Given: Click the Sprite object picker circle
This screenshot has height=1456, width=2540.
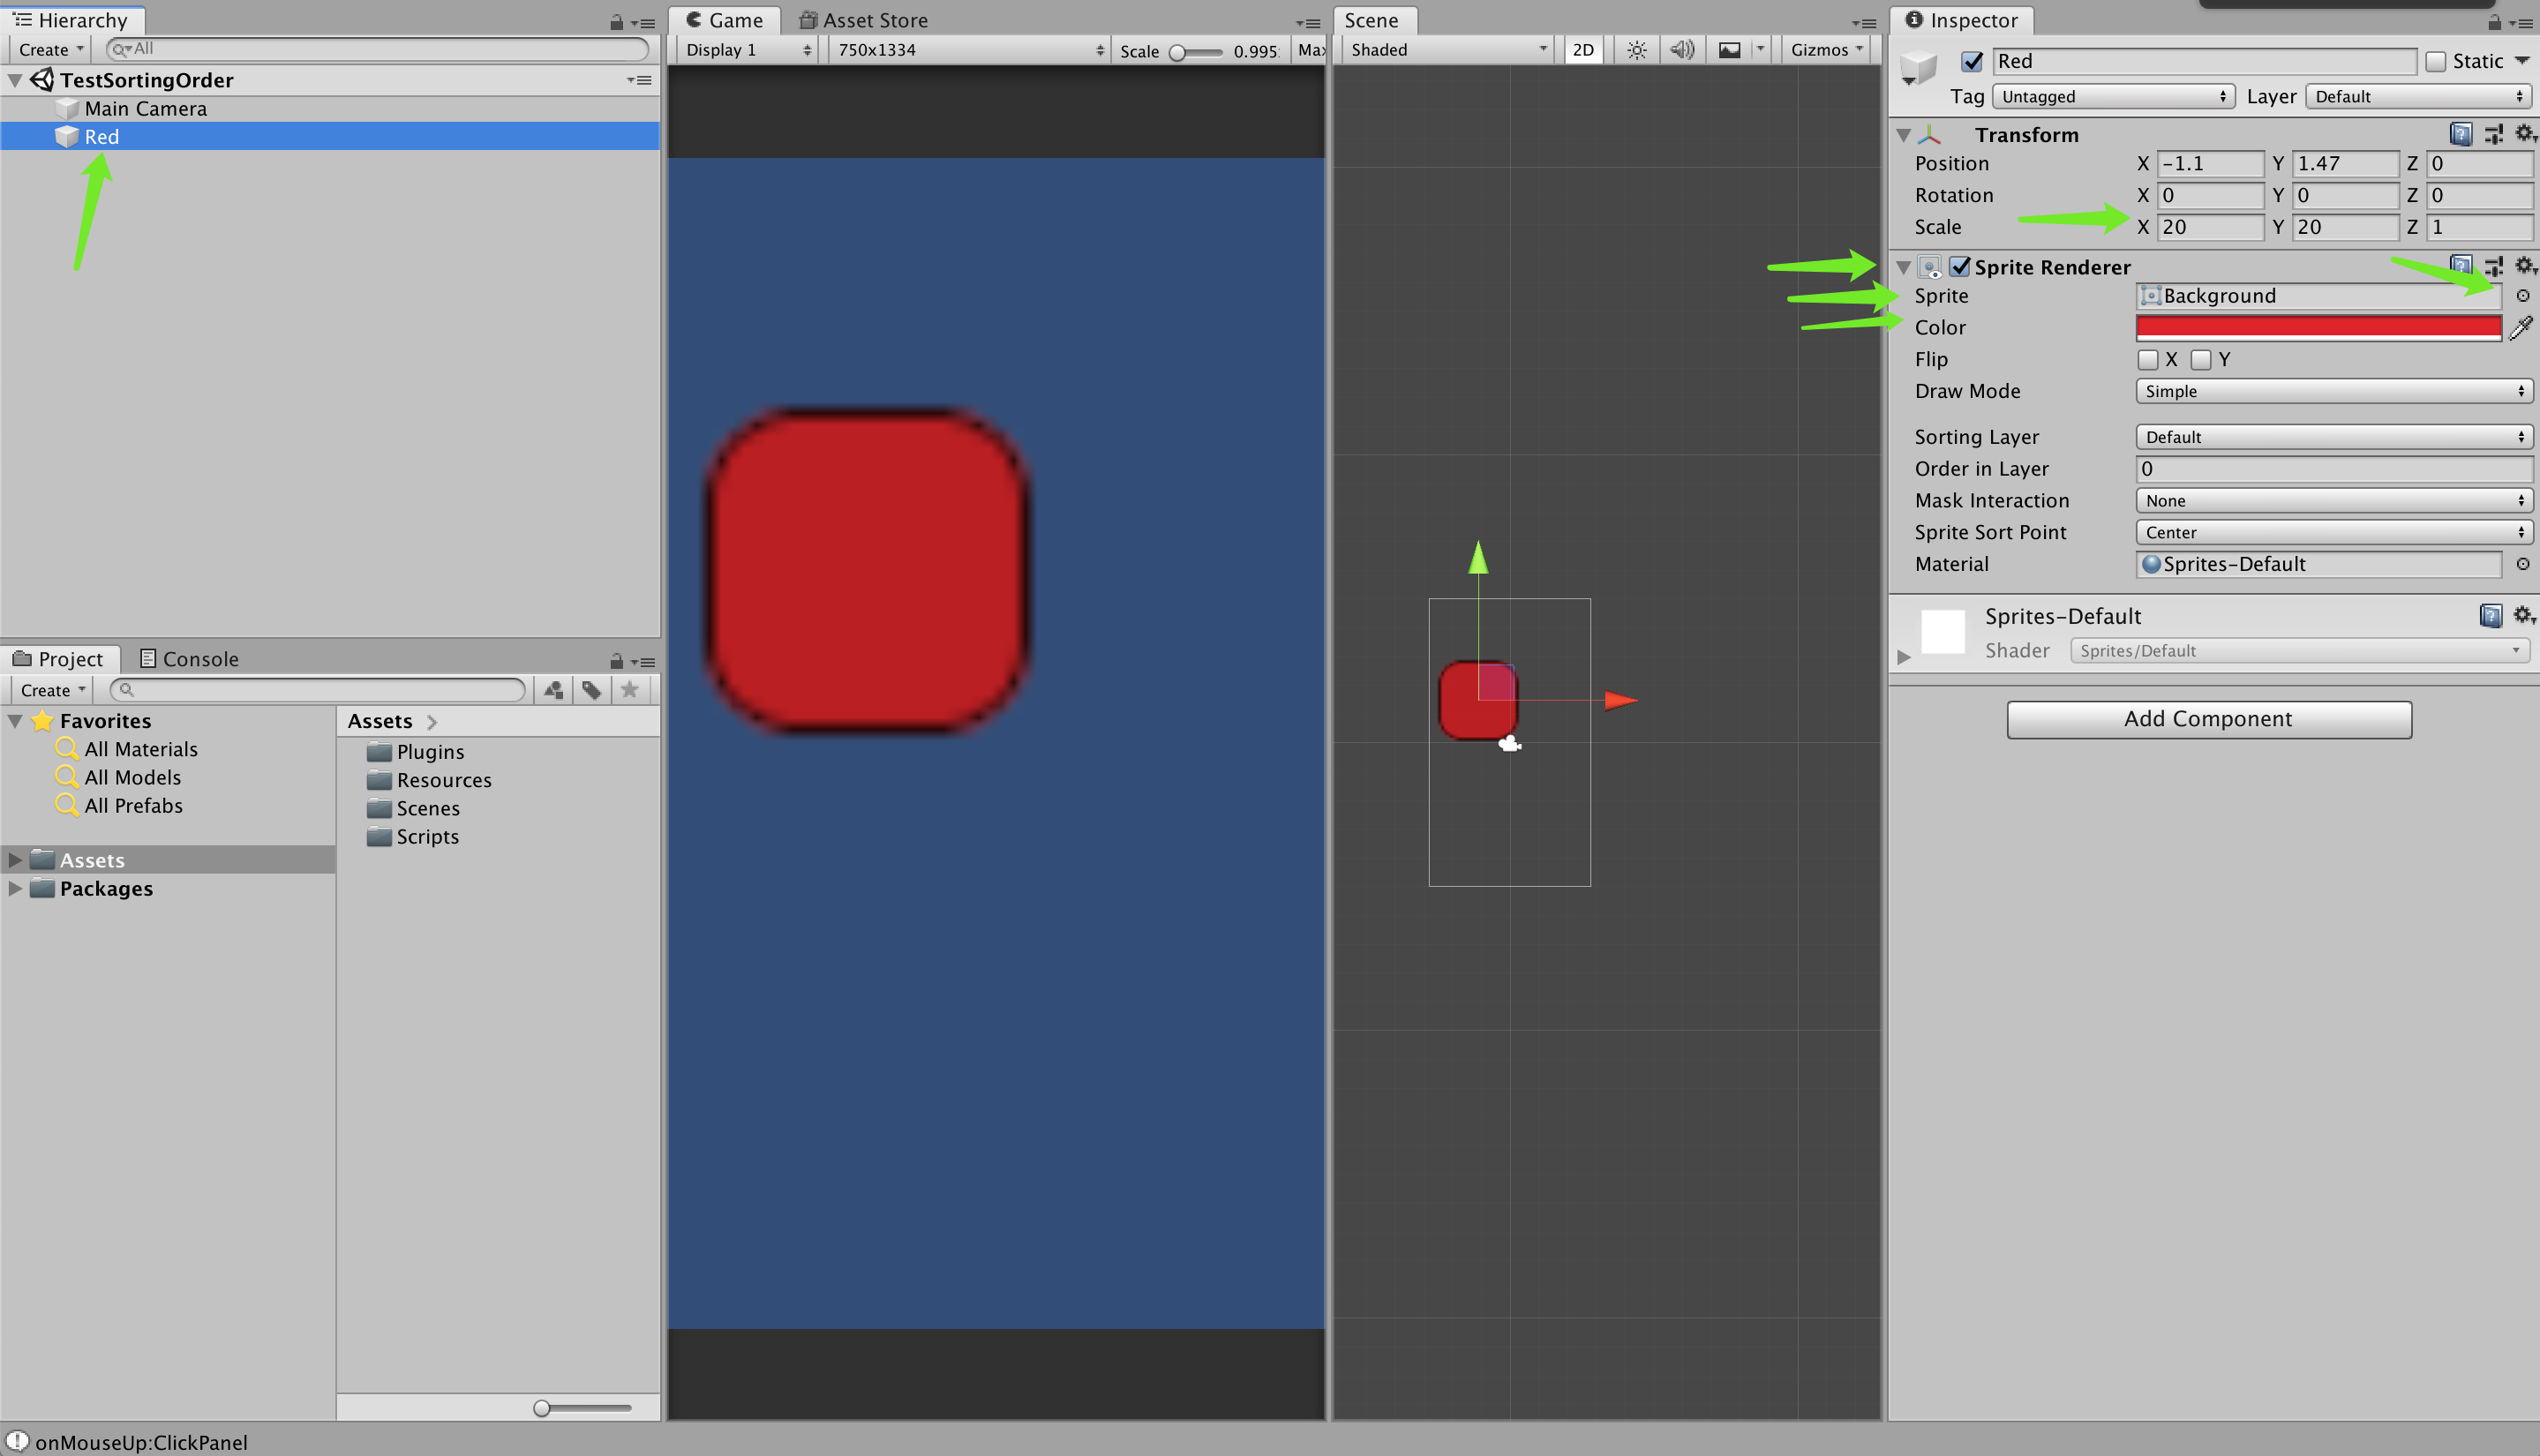Looking at the screenshot, I should (2522, 296).
